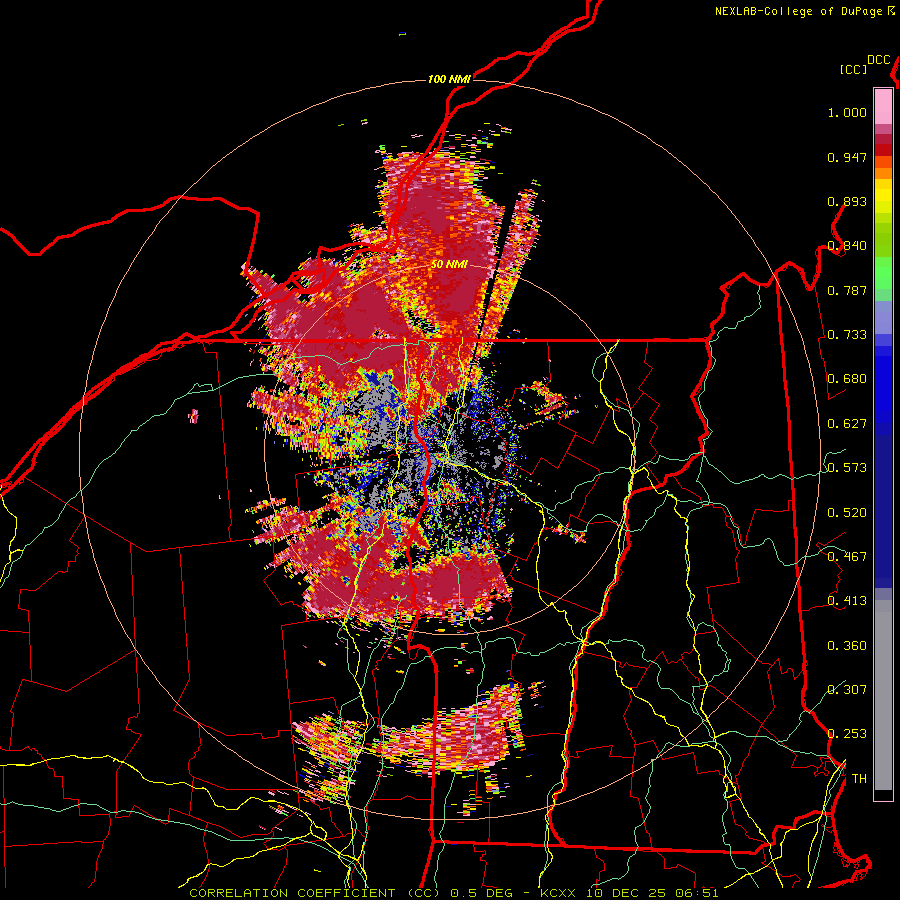Click the 0.680 scale value
Image resolution: width=900 pixels, height=900 pixels.
click(x=847, y=379)
